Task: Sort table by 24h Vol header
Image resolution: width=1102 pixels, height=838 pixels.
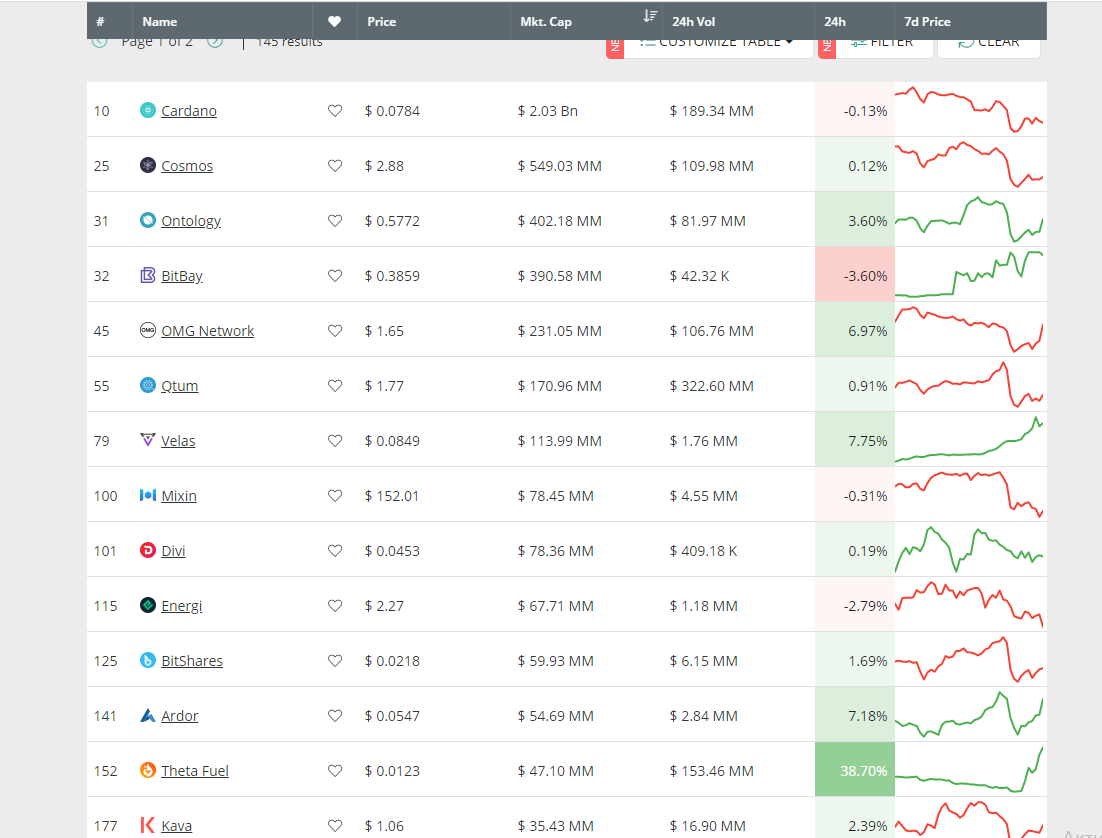Action: tap(693, 22)
